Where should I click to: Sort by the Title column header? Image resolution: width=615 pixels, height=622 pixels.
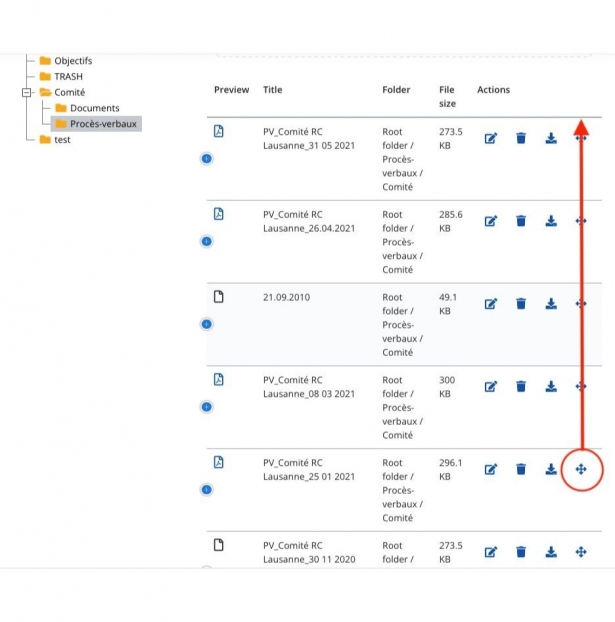click(x=272, y=90)
